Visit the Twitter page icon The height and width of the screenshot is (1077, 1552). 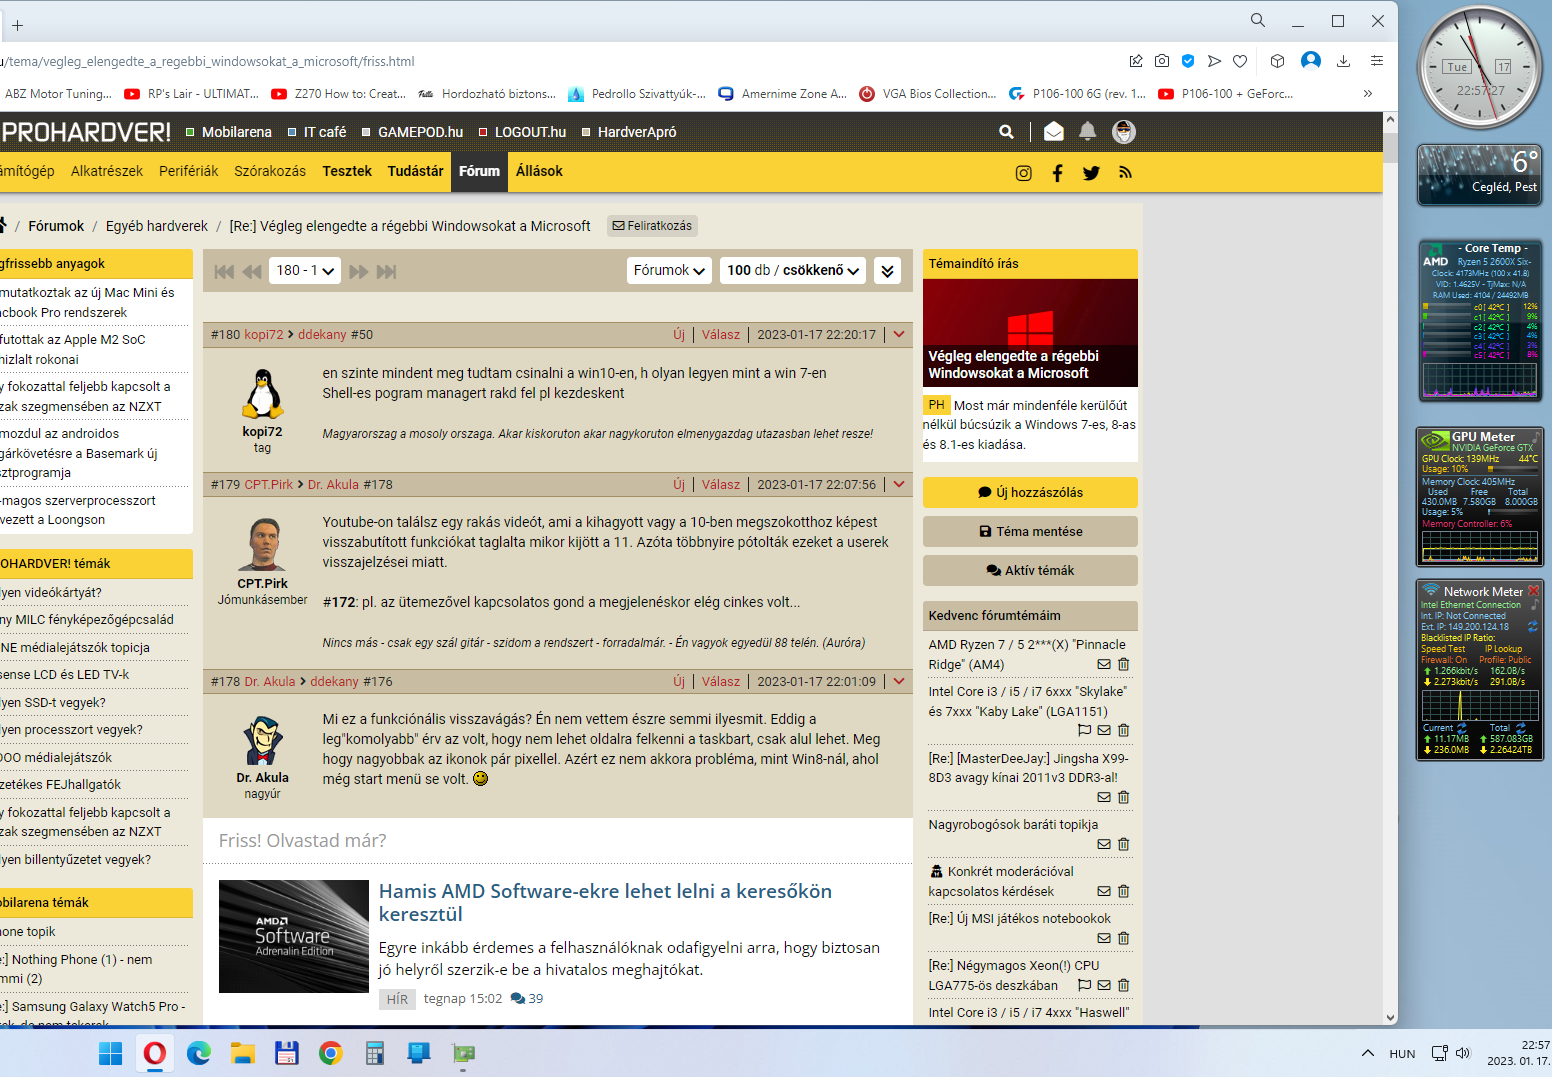point(1091,173)
